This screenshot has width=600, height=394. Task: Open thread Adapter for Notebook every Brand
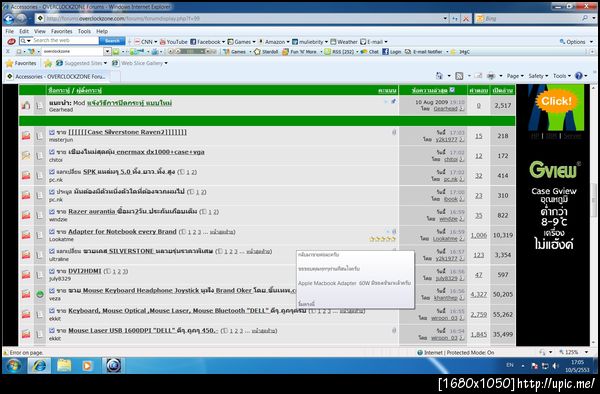(122, 231)
